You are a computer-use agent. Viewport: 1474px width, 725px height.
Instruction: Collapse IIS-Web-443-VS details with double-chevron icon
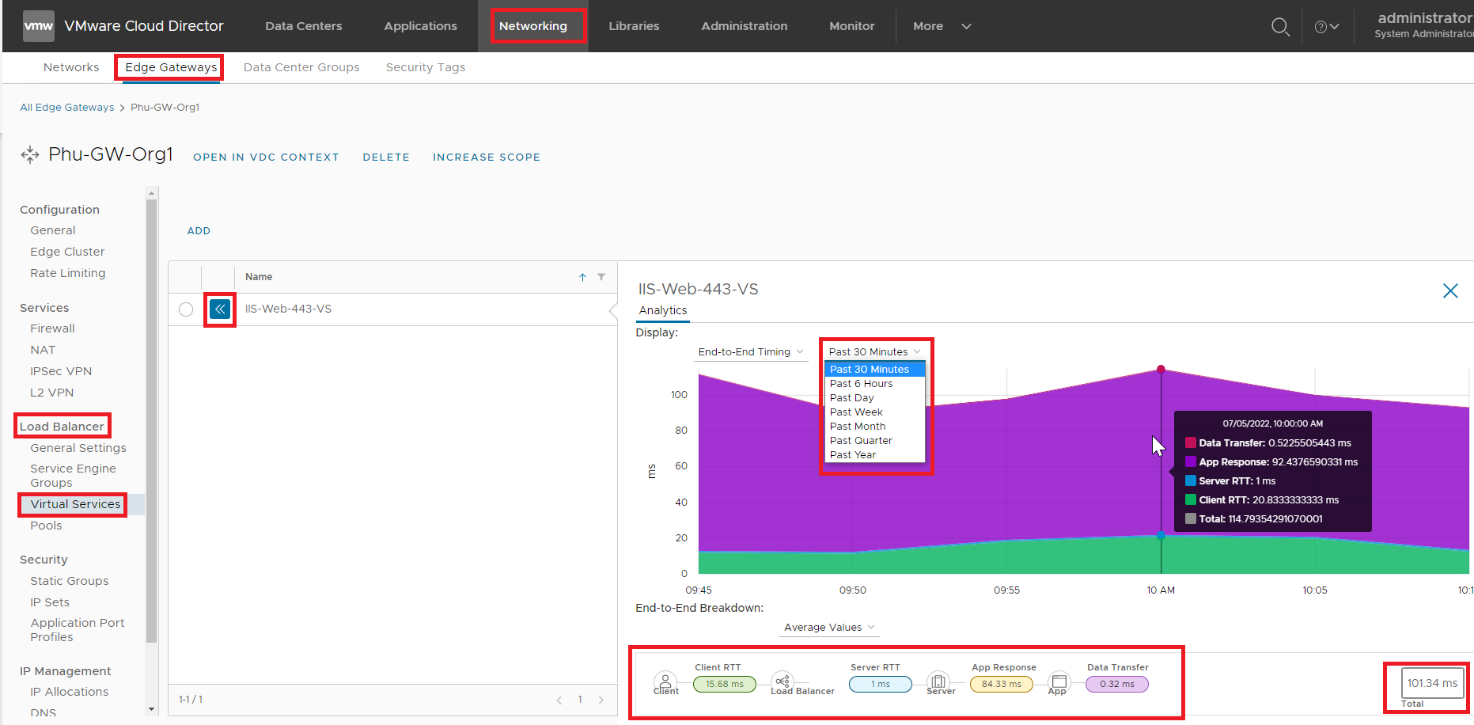[x=220, y=310]
